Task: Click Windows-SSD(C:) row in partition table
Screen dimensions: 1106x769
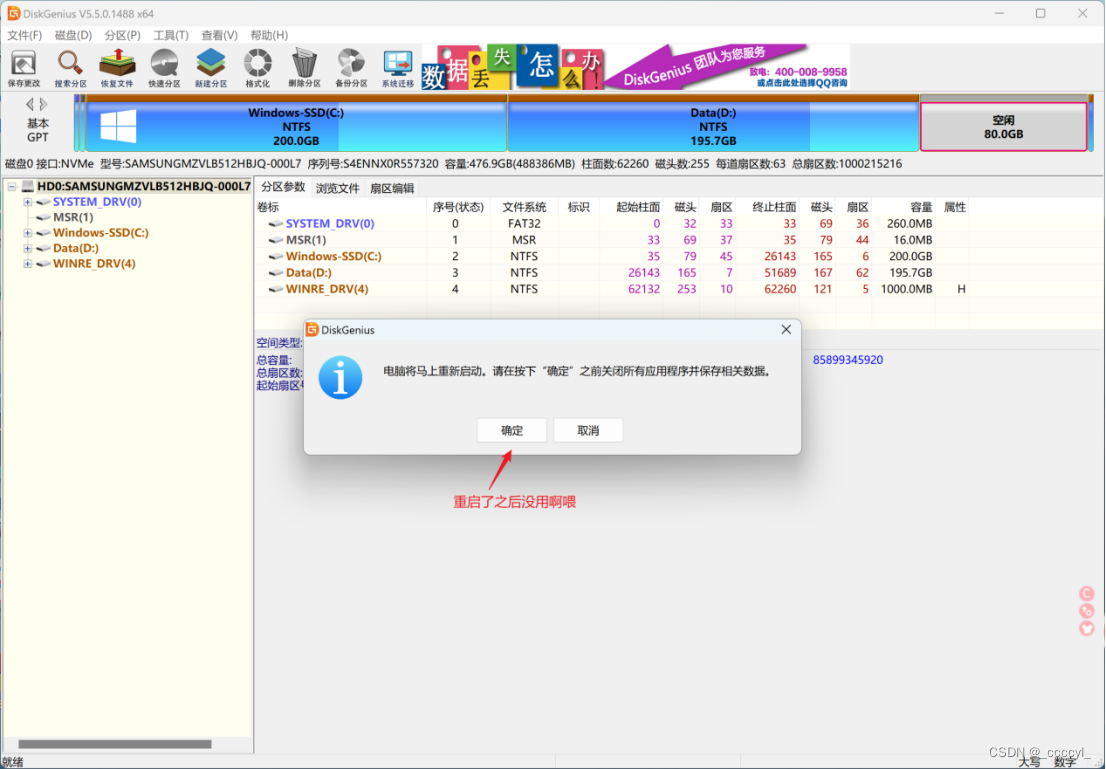Action: tap(610, 256)
